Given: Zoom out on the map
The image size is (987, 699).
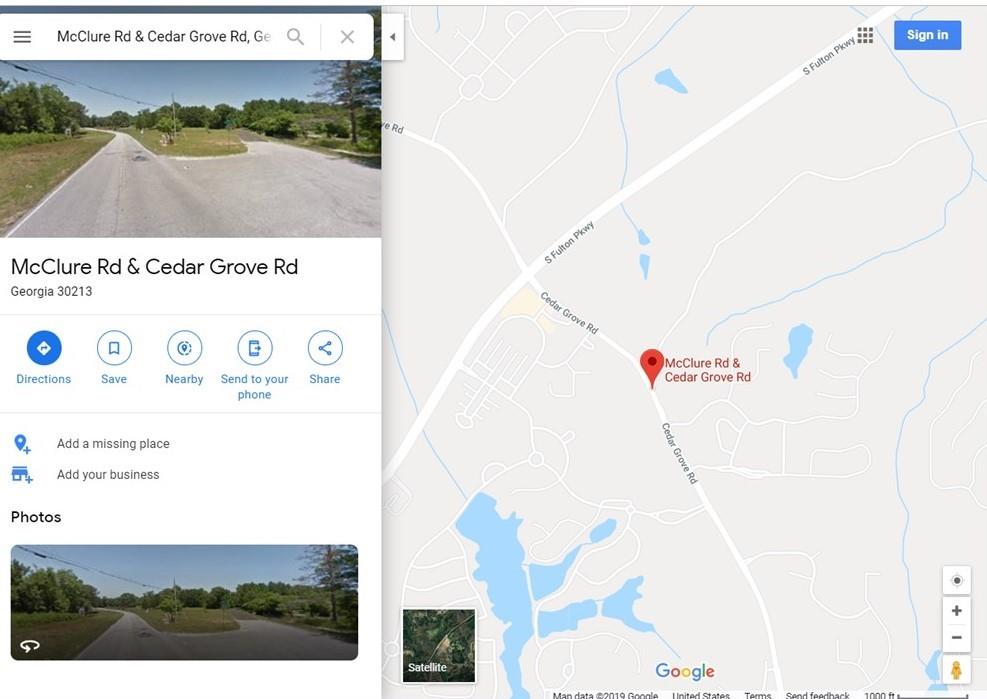Looking at the screenshot, I should click(x=956, y=637).
